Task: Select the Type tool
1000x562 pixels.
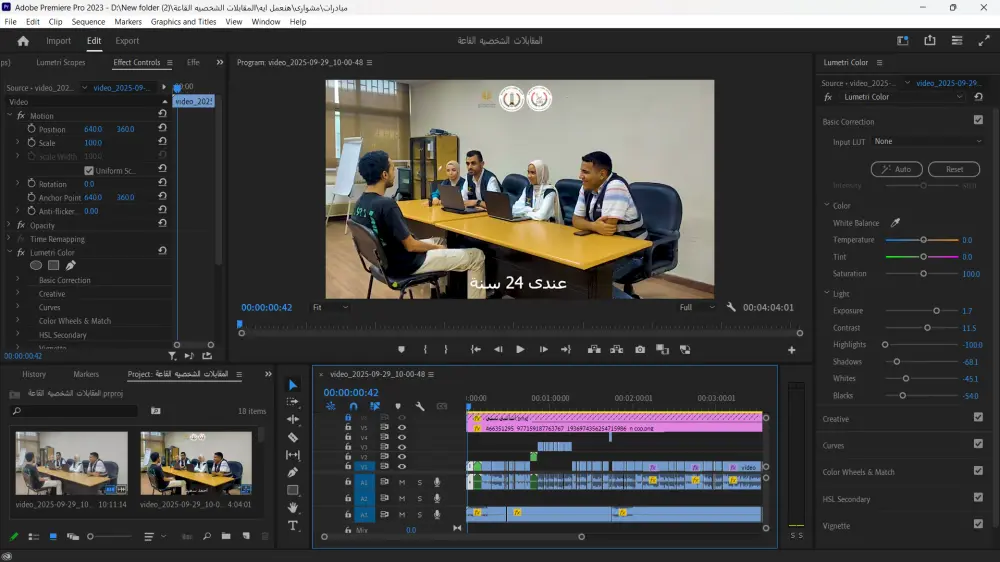Action: point(293,525)
